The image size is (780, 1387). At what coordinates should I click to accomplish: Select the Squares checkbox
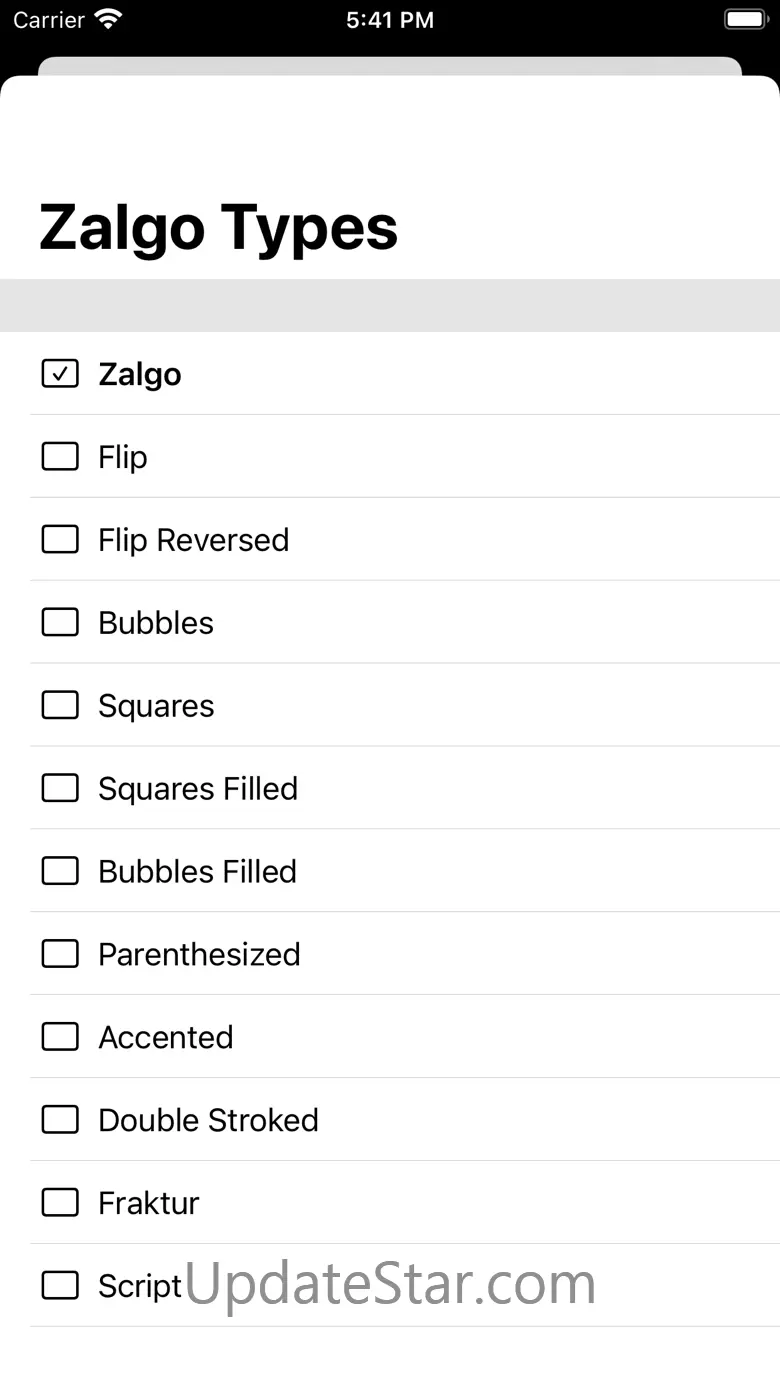60,706
